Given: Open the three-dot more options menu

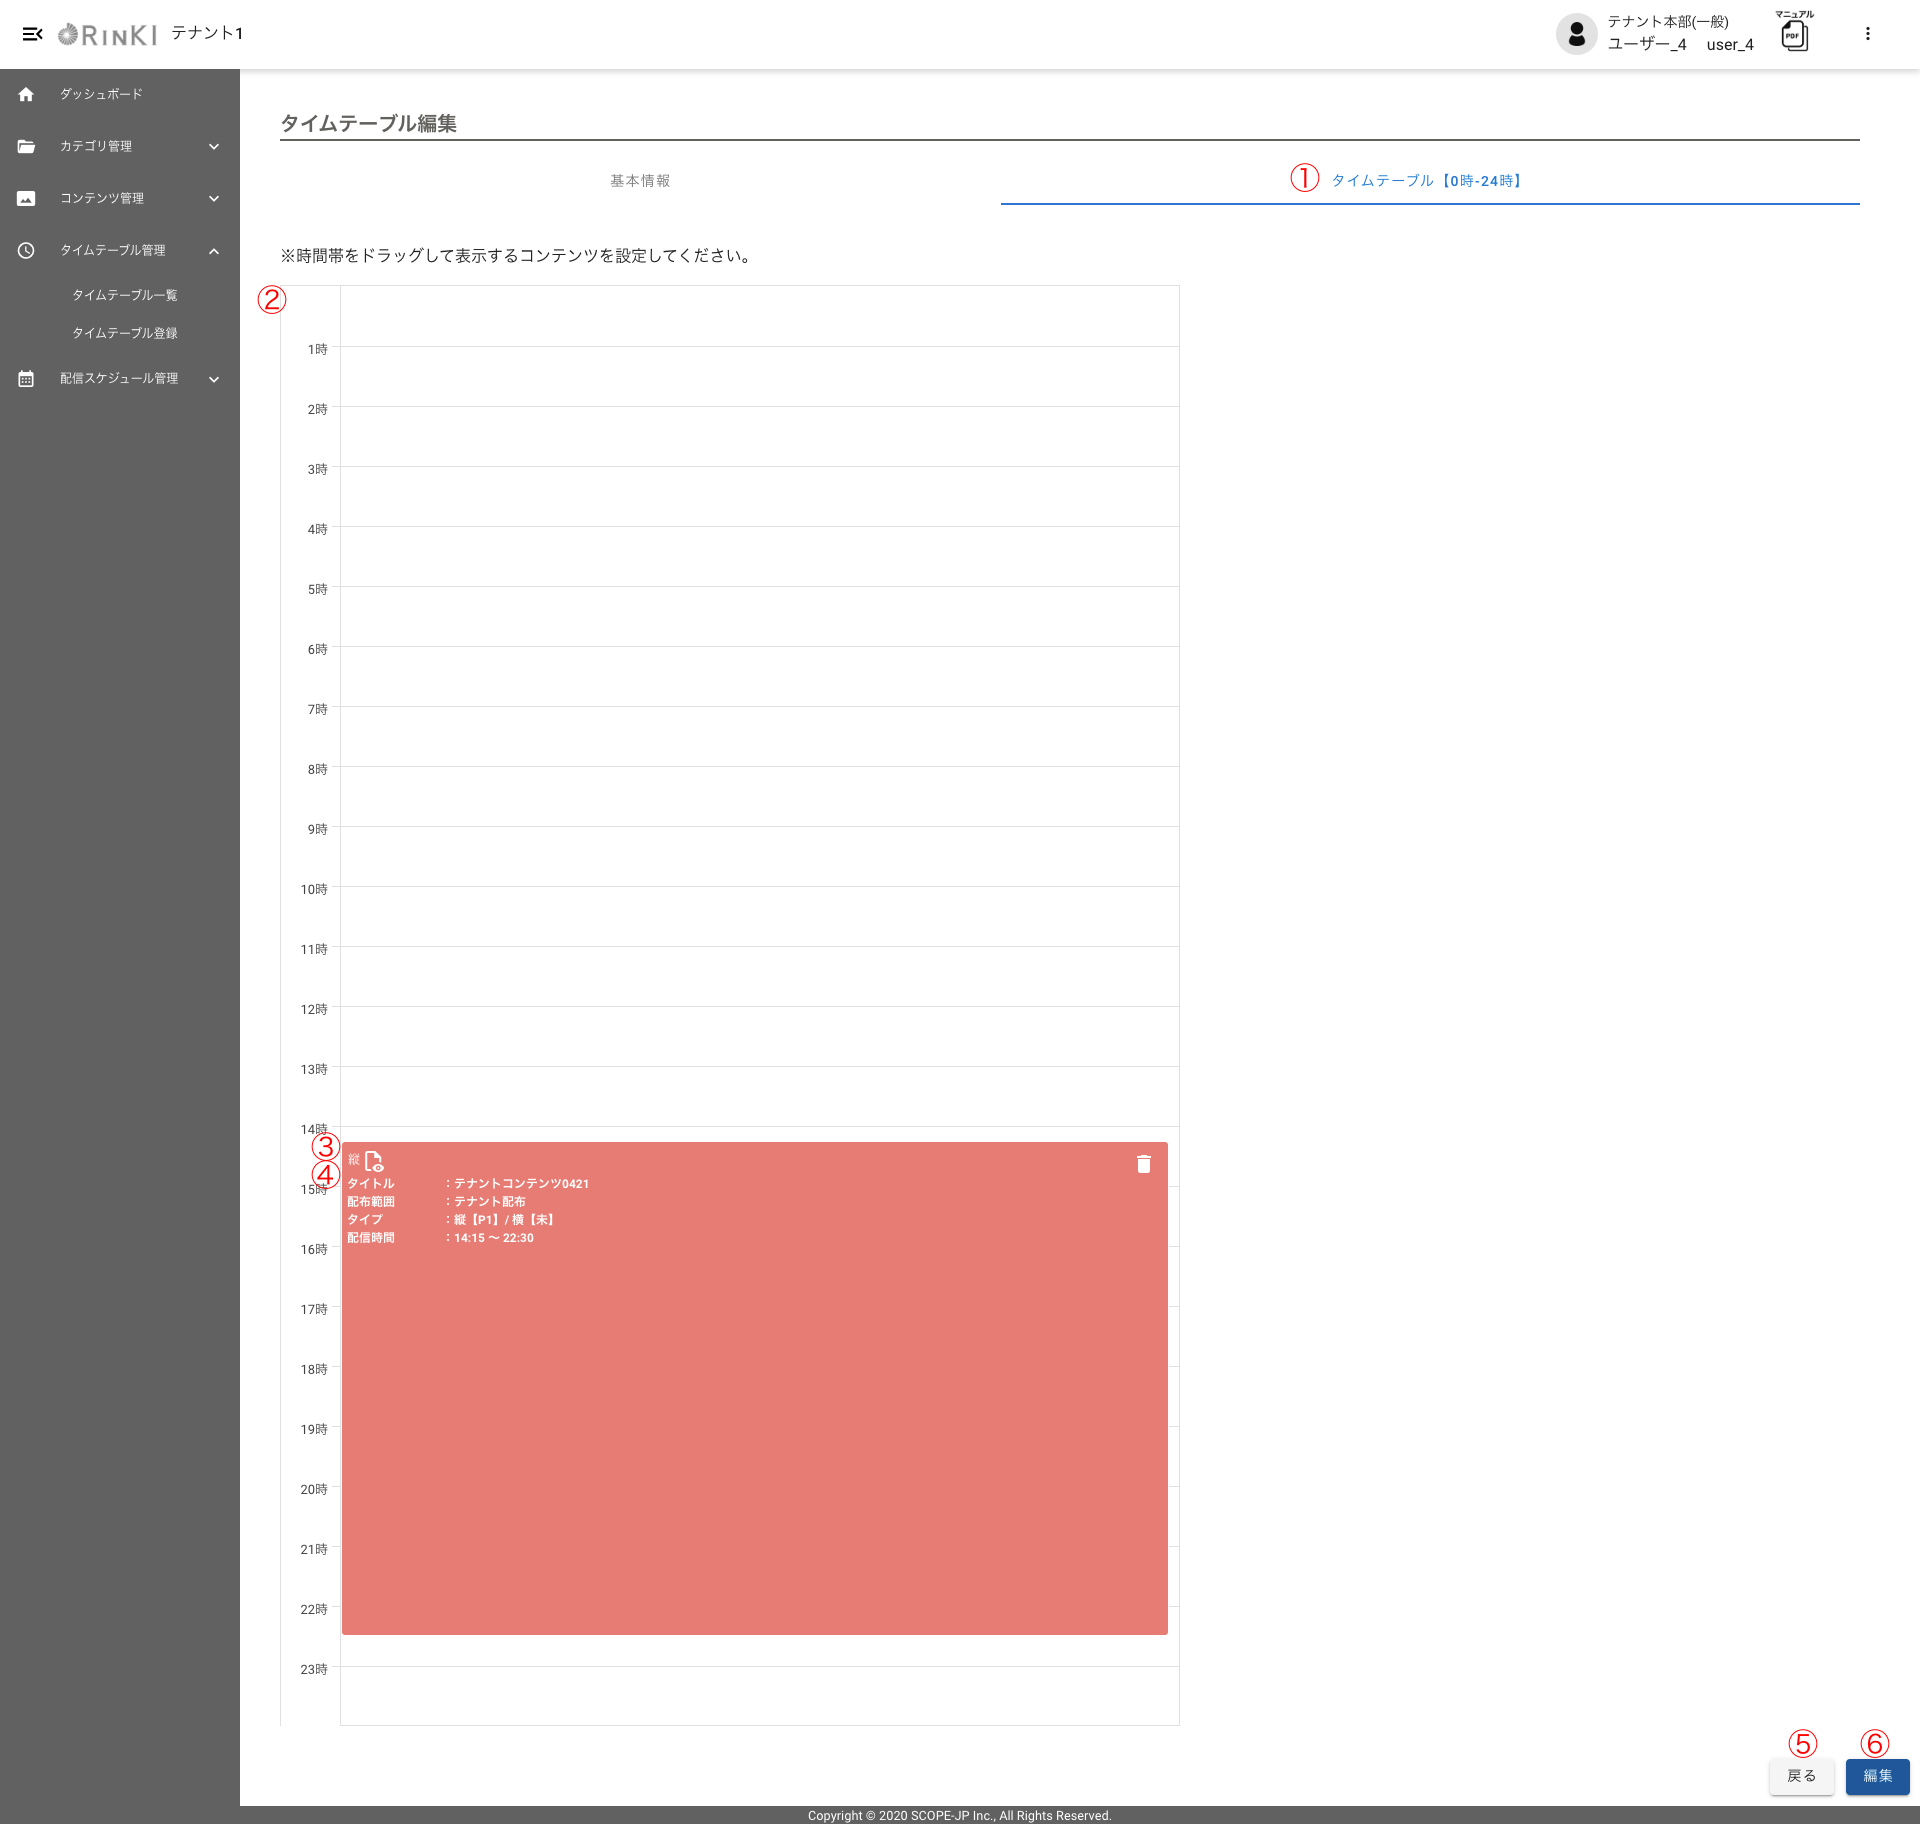Looking at the screenshot, I should tap(1867, 34).
